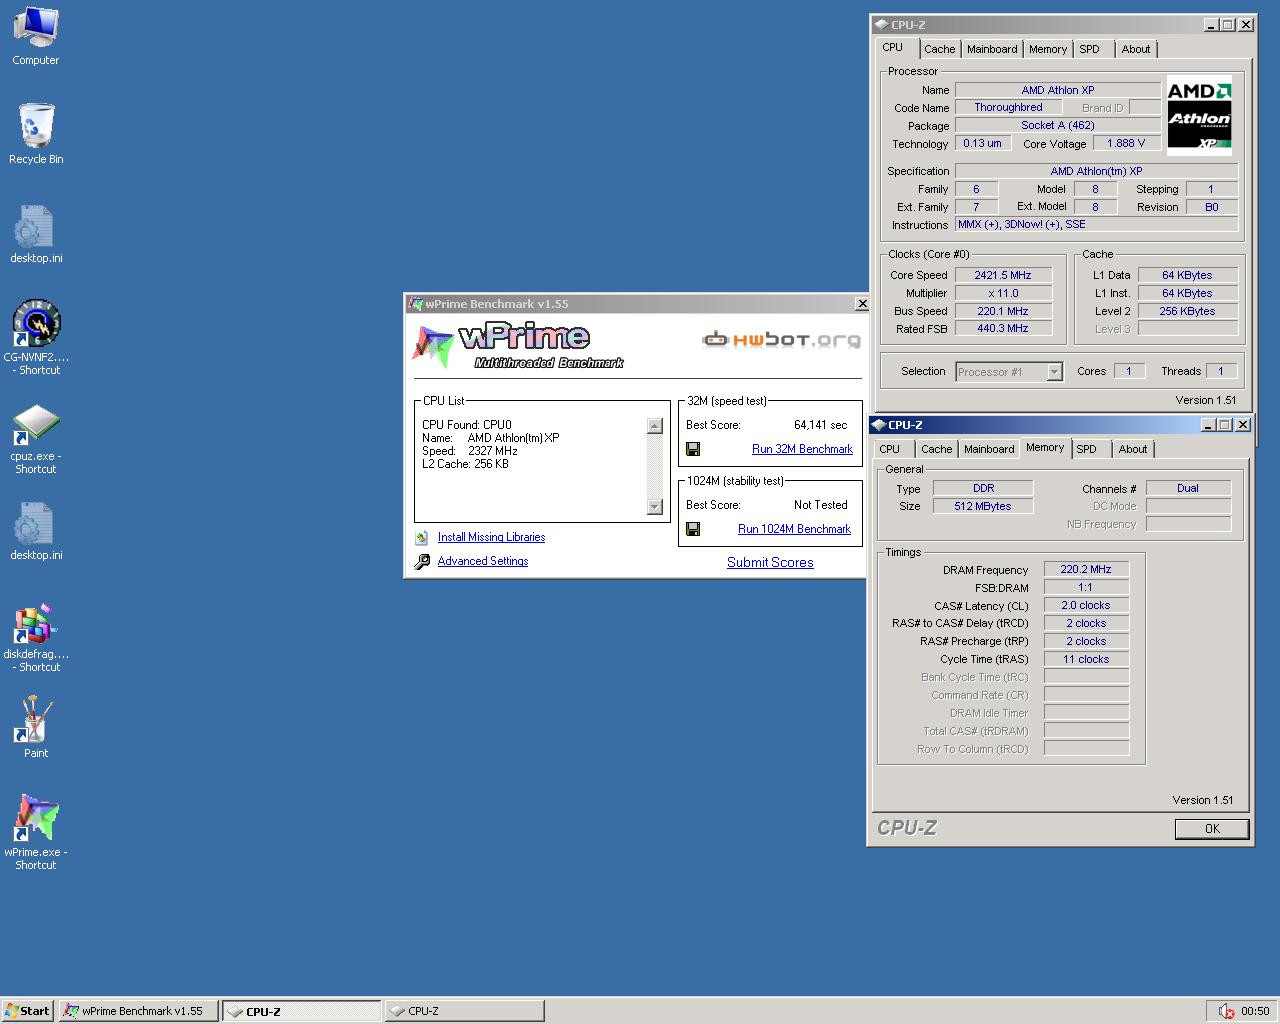
Task: Open Mainboard tab in upper CPU-Z window
Action: pyautogui.click(x=992, y=49)
